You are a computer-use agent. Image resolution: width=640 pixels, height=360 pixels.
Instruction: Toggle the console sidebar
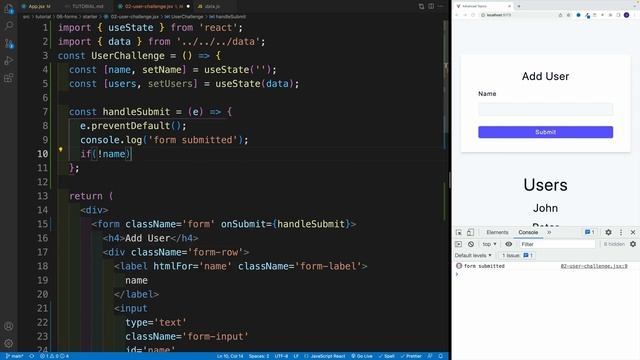459,244
